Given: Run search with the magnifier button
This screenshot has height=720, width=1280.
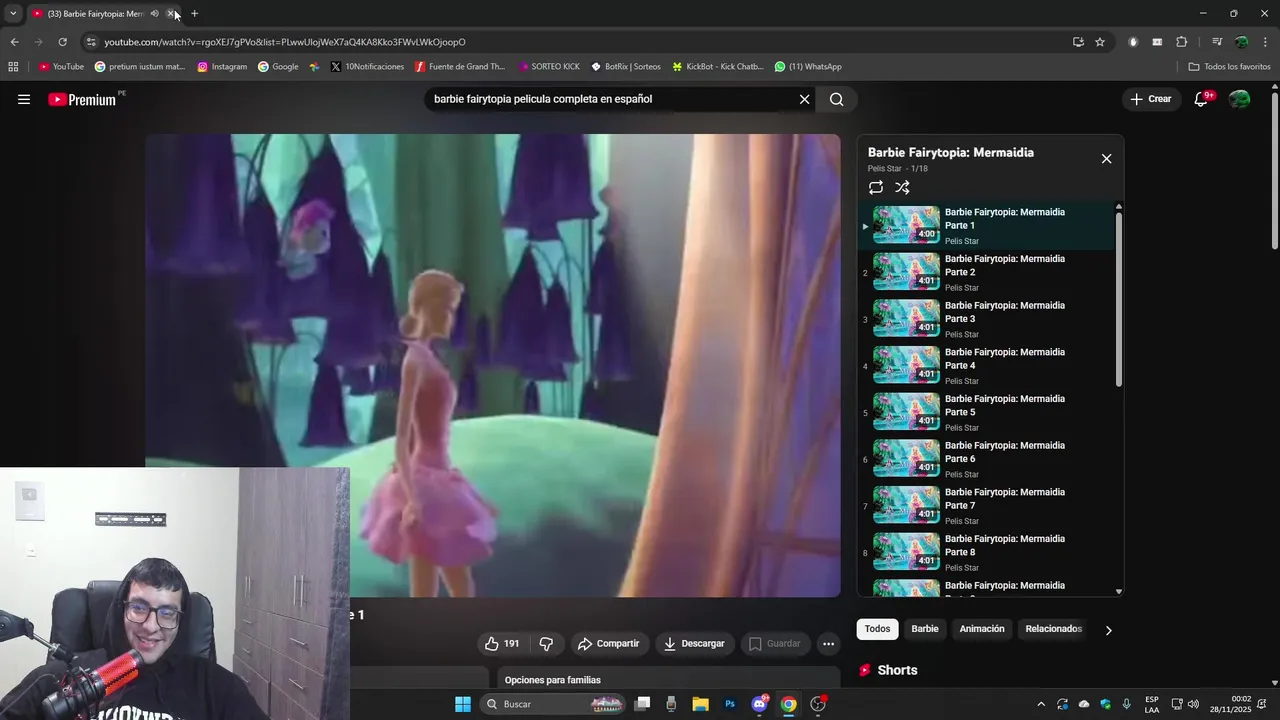Looking at the screenshot, I should 837,99.
